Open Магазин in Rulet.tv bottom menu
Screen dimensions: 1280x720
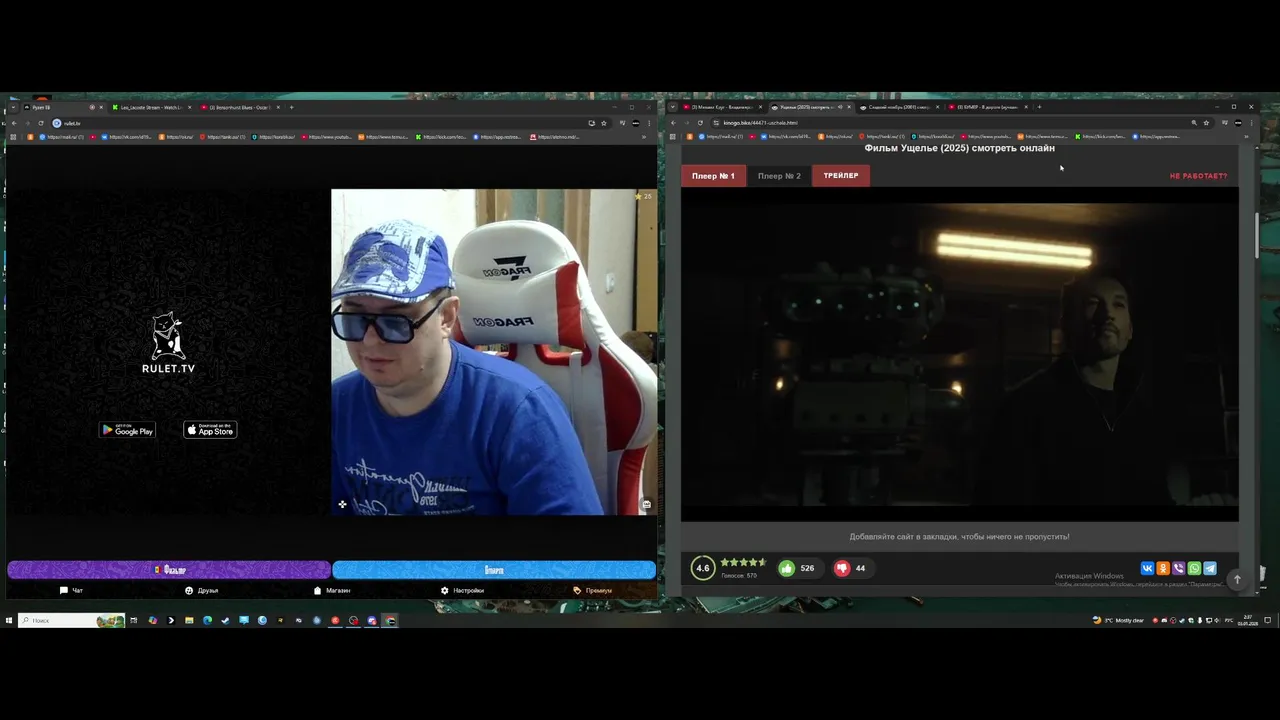pos(332,590)
